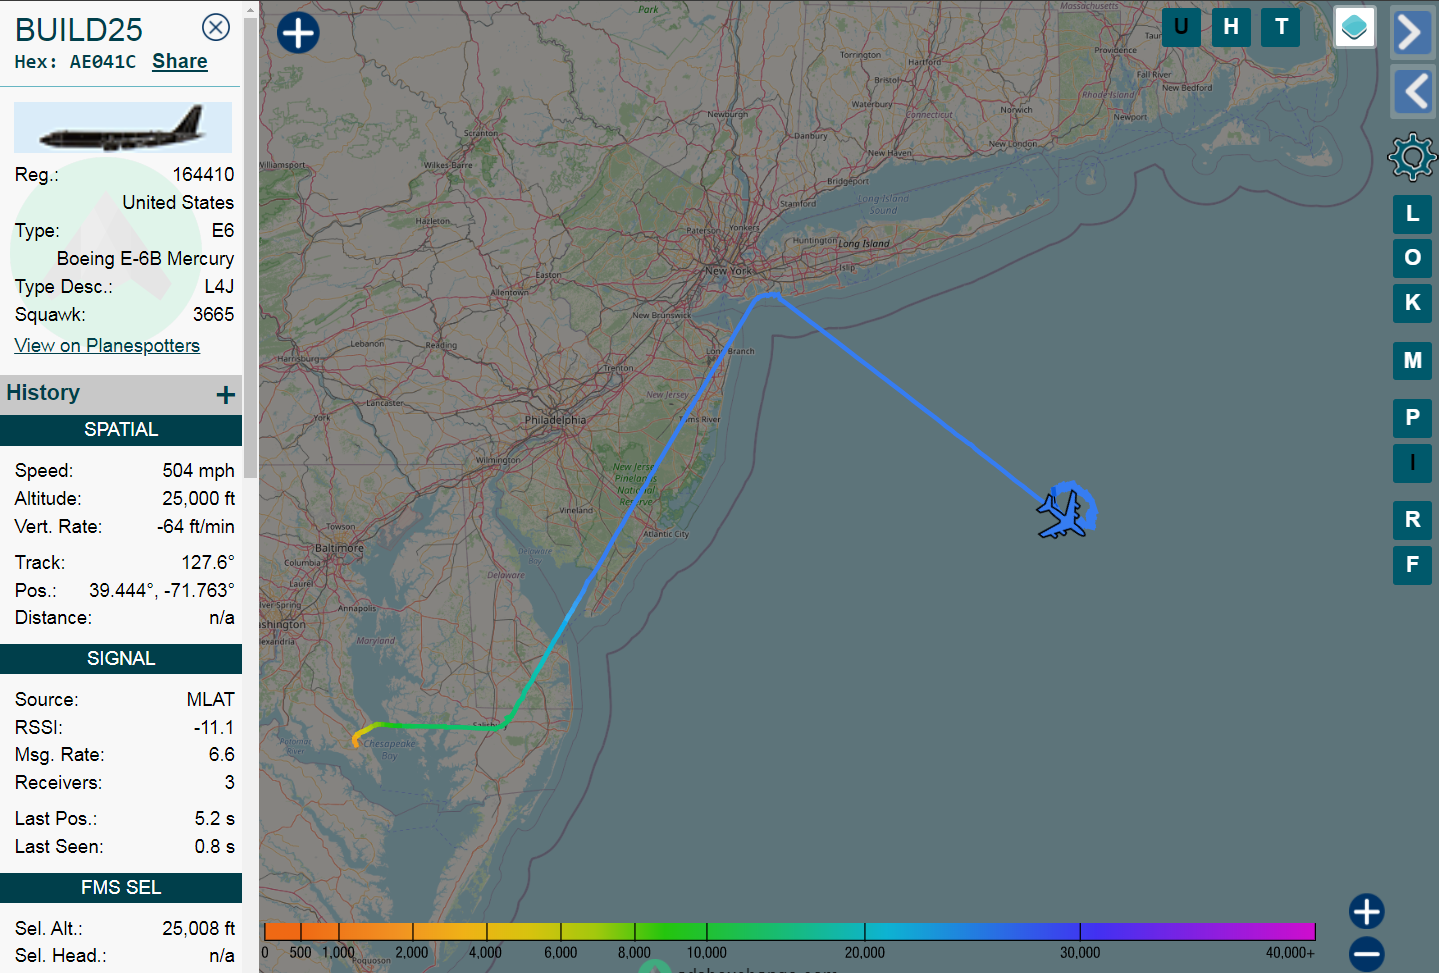Screen dimensions: 1439x973
Task: Click the Distance value n/a
Action: pos(221,618)
